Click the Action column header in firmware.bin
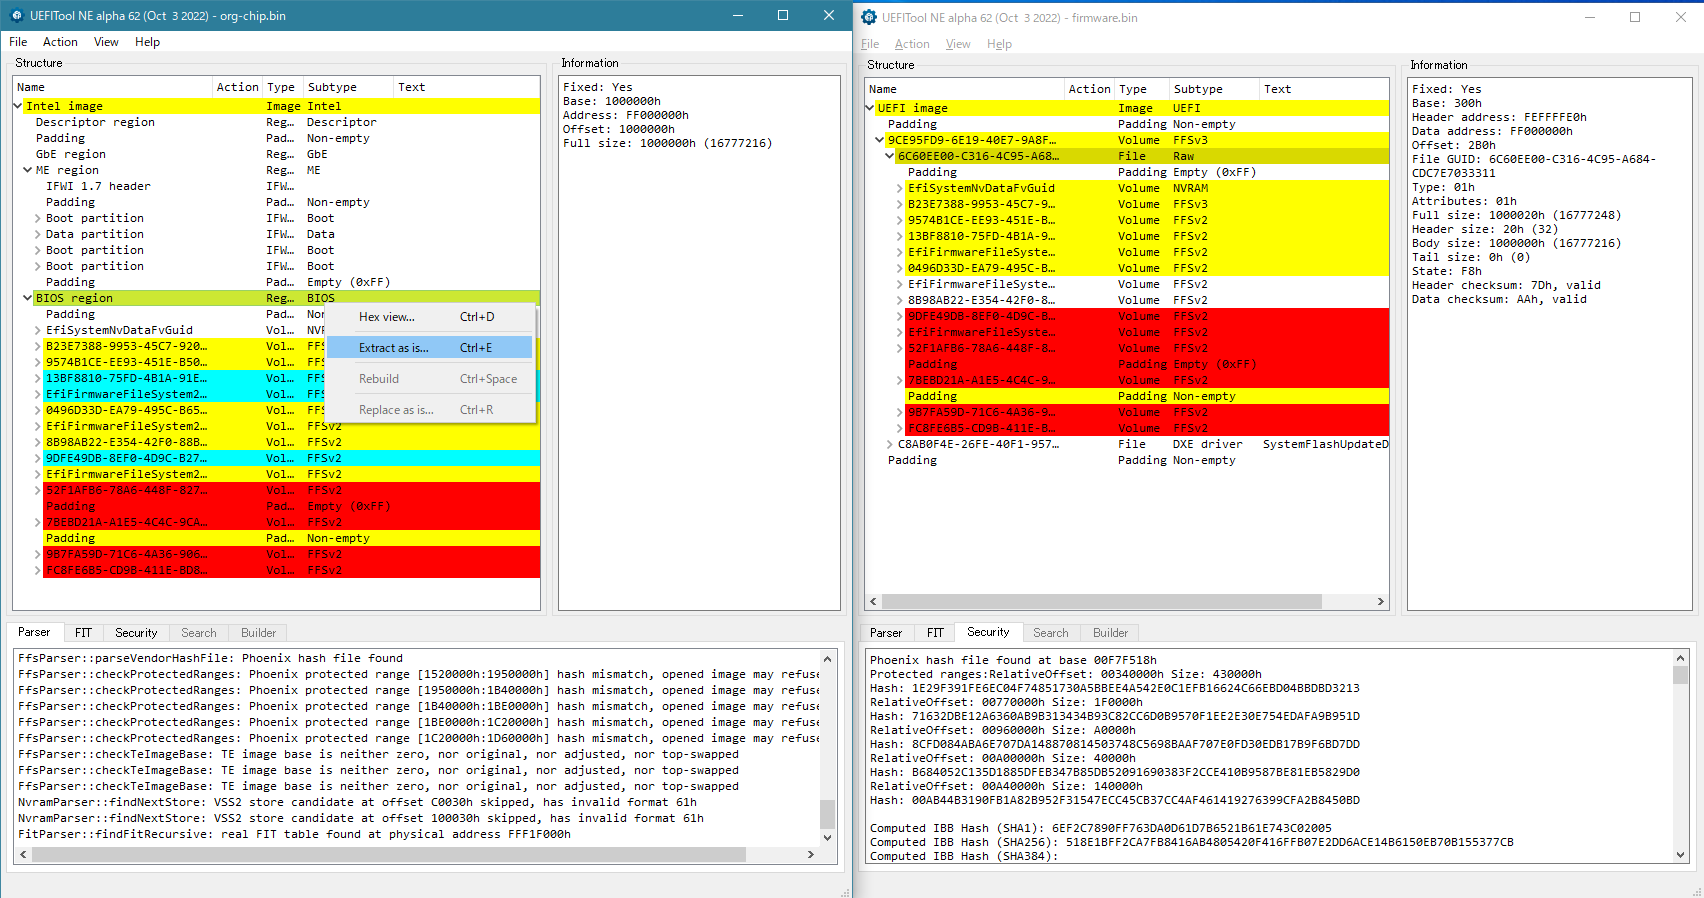This screenshot has width=1704, height=898. [x=1089, y=89]
